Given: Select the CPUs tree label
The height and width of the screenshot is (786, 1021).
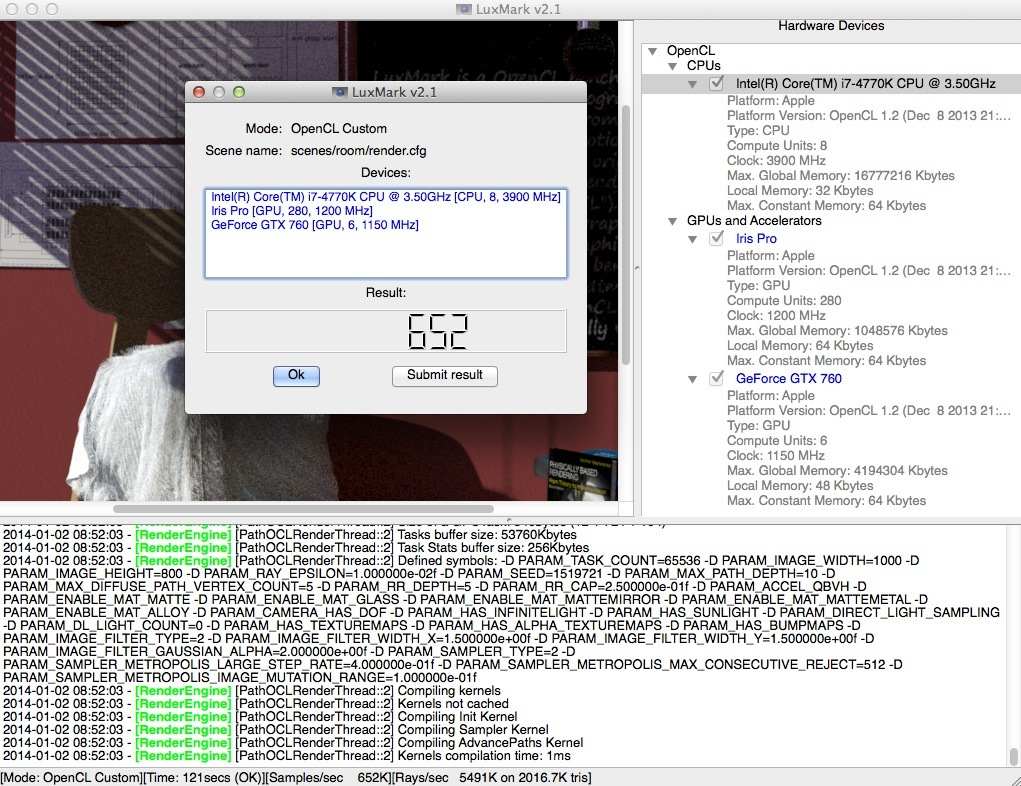Looking at the screenshot, I should [703, 66].
